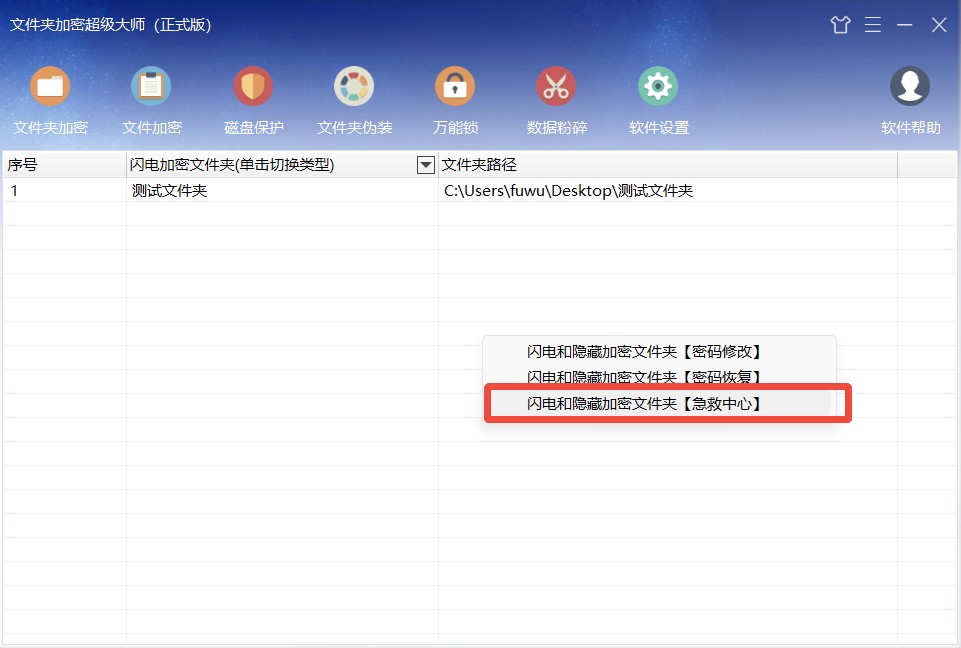The image size is (961, 648).
Task: Open the 磁盘保护 disk protection shield
Action: (x=253, y=101)
